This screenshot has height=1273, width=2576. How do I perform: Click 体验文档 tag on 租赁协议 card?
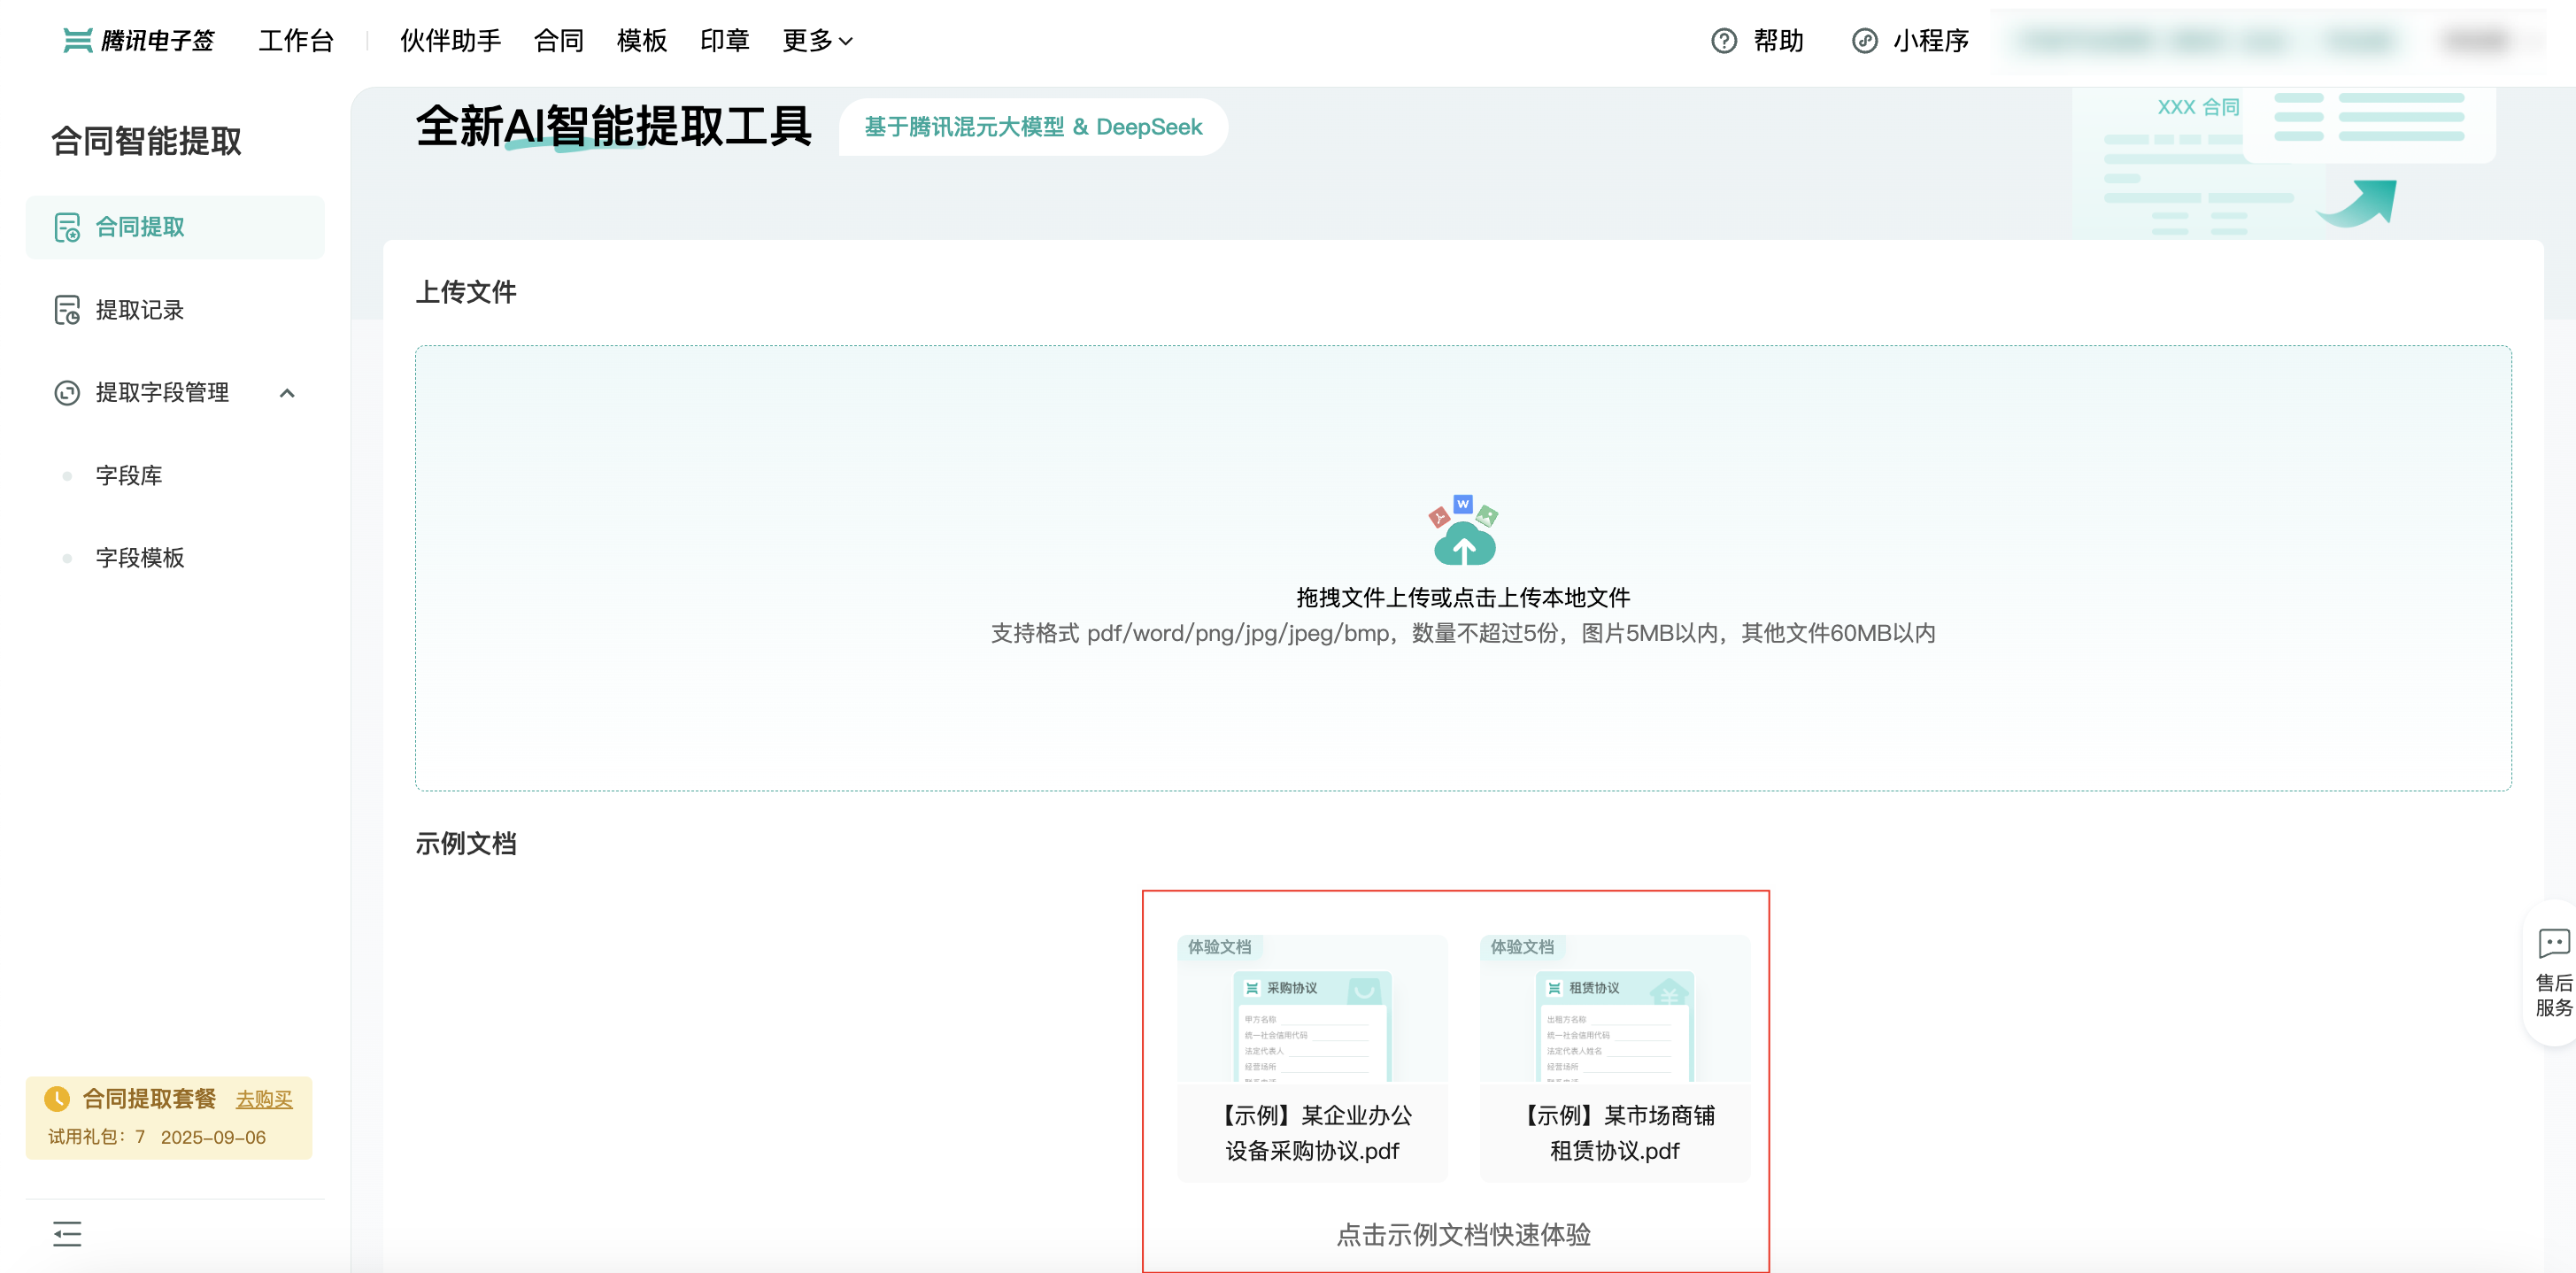click(x=1522, y=947)
